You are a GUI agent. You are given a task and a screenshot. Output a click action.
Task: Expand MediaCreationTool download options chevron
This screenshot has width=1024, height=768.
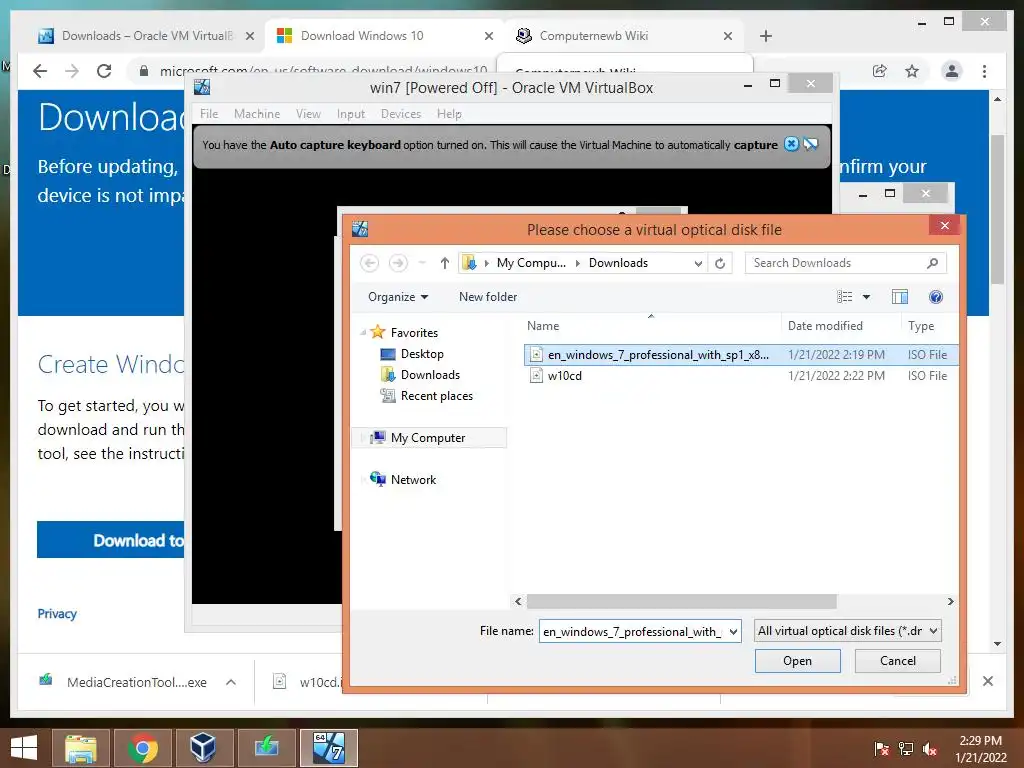(231, 682)
